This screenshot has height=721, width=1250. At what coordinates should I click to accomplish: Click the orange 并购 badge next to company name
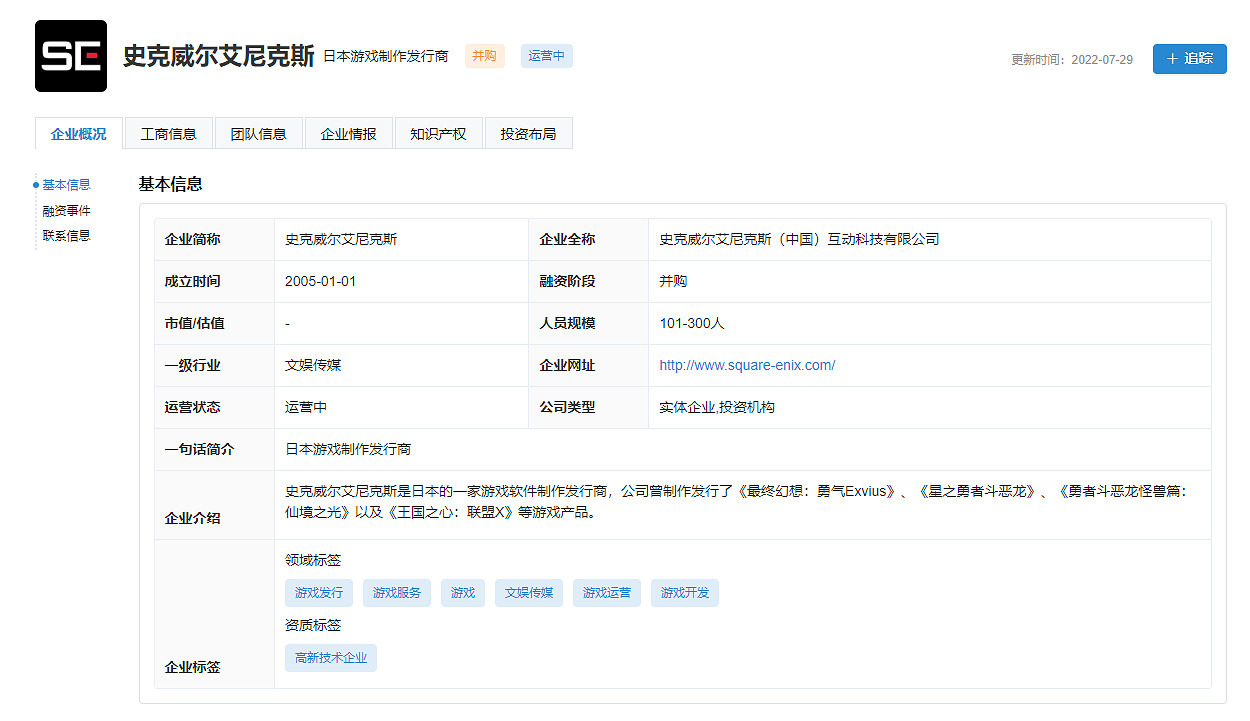pos(484,56)
